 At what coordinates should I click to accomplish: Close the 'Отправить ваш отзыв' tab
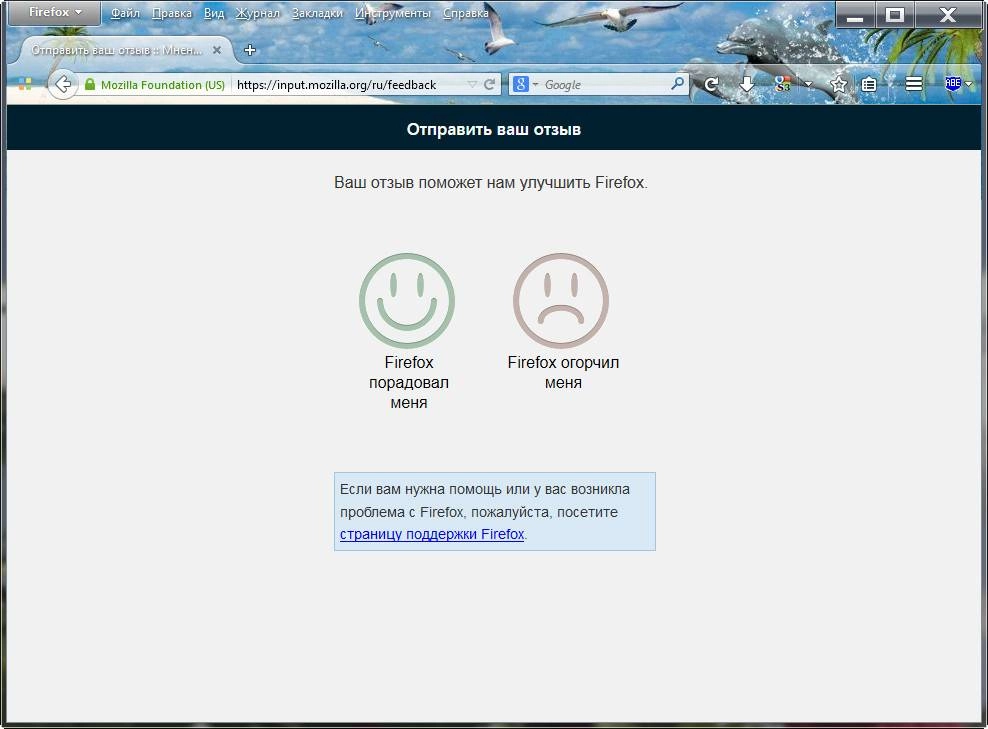(217, 50)
